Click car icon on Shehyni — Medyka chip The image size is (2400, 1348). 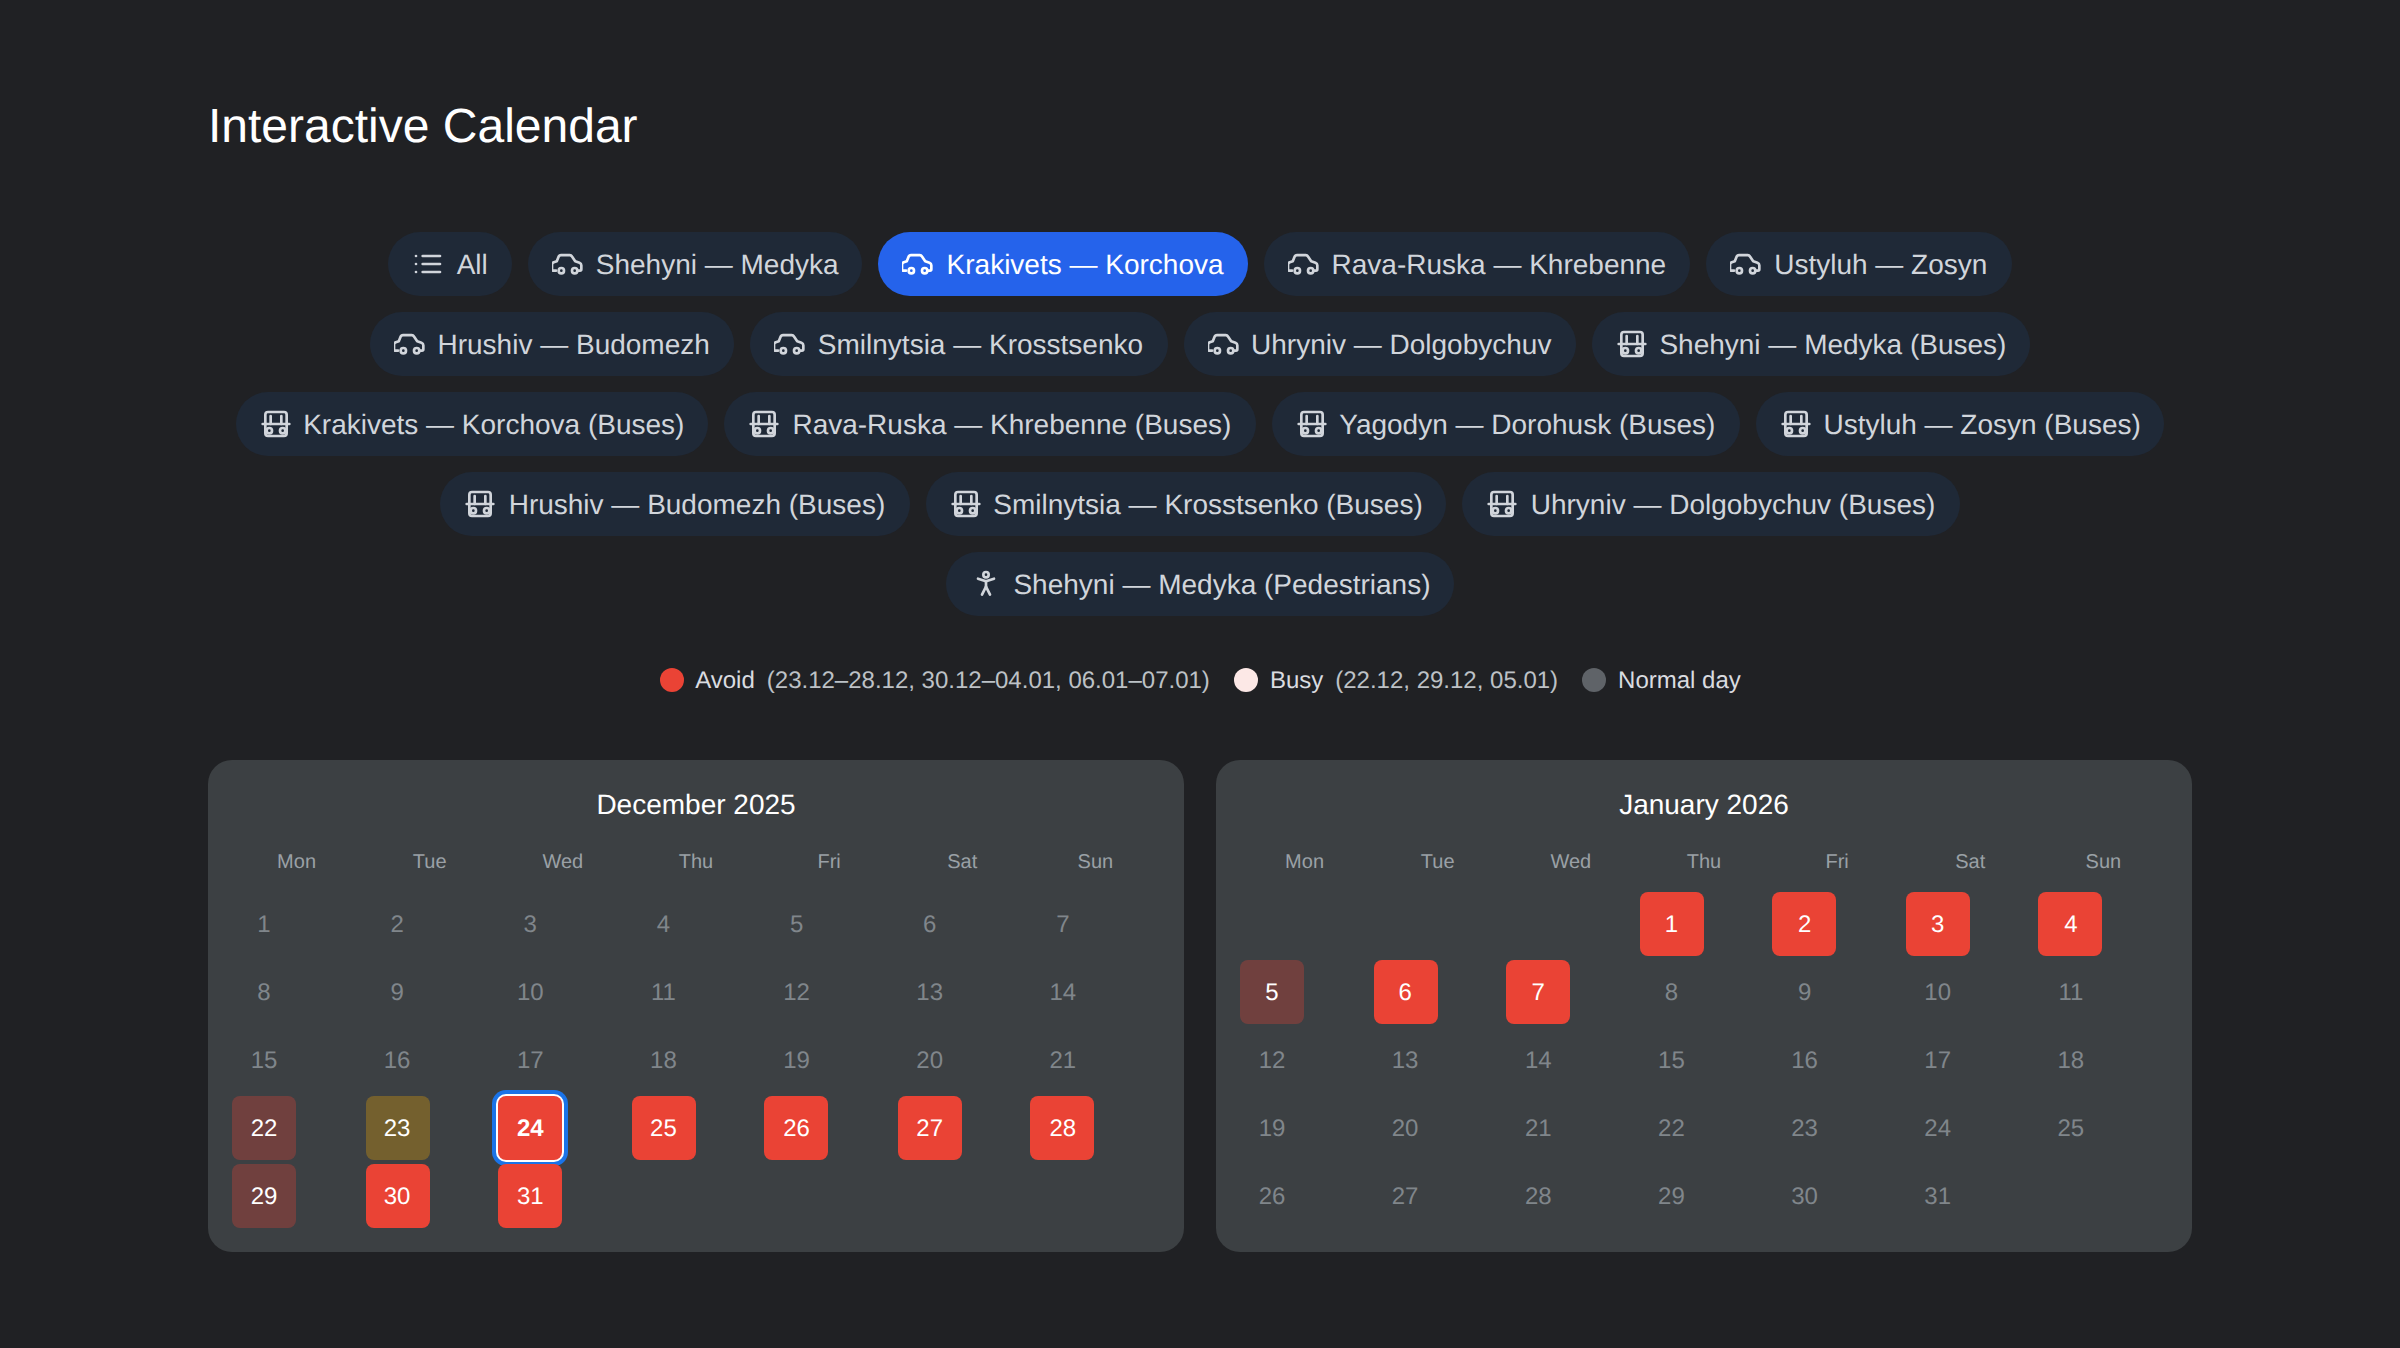click(x=567, y=264)
